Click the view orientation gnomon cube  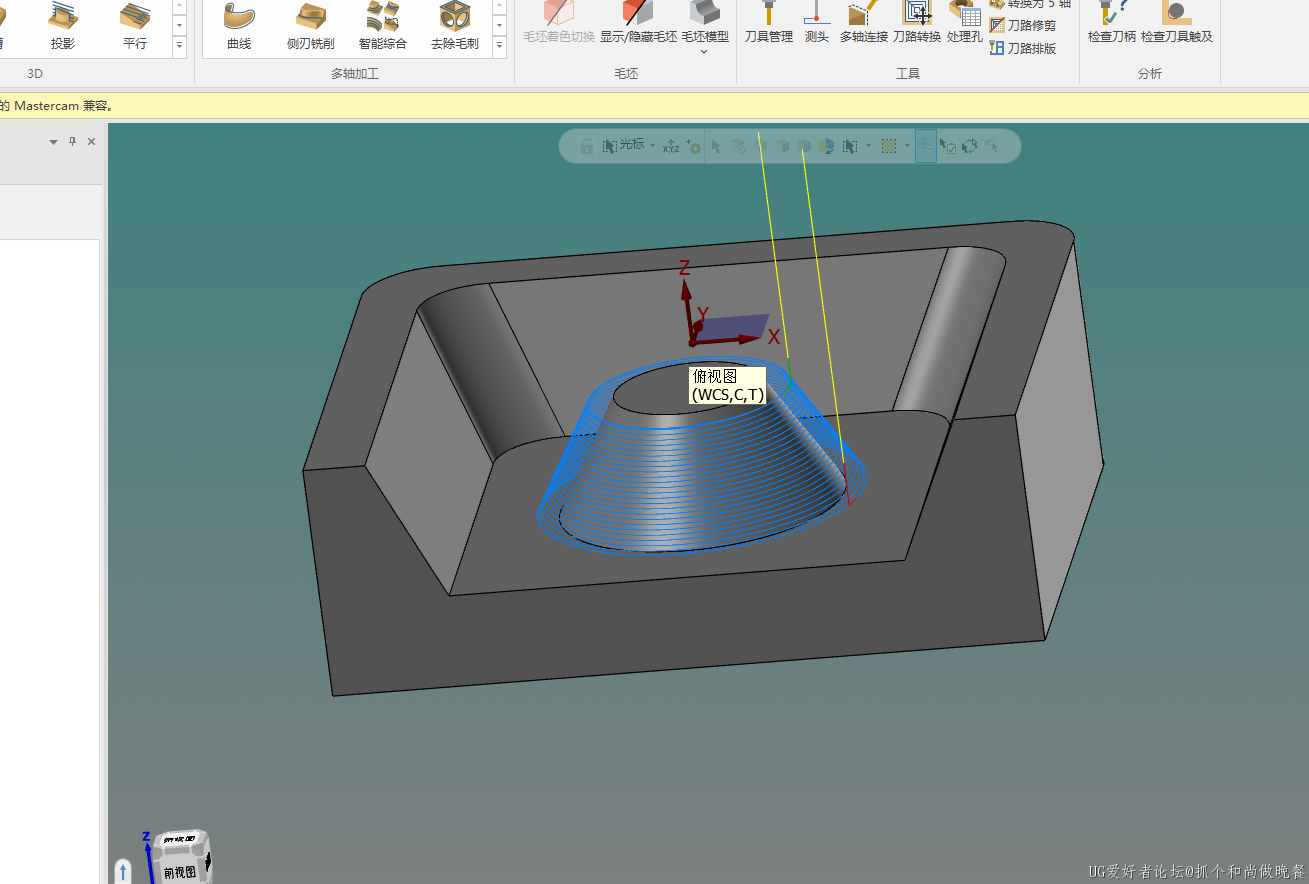point(181,858)
